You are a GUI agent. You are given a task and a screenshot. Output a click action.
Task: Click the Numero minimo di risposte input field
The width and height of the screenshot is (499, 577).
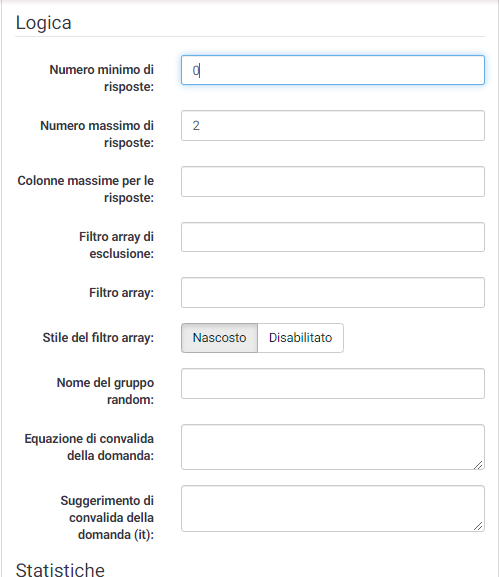333,70
